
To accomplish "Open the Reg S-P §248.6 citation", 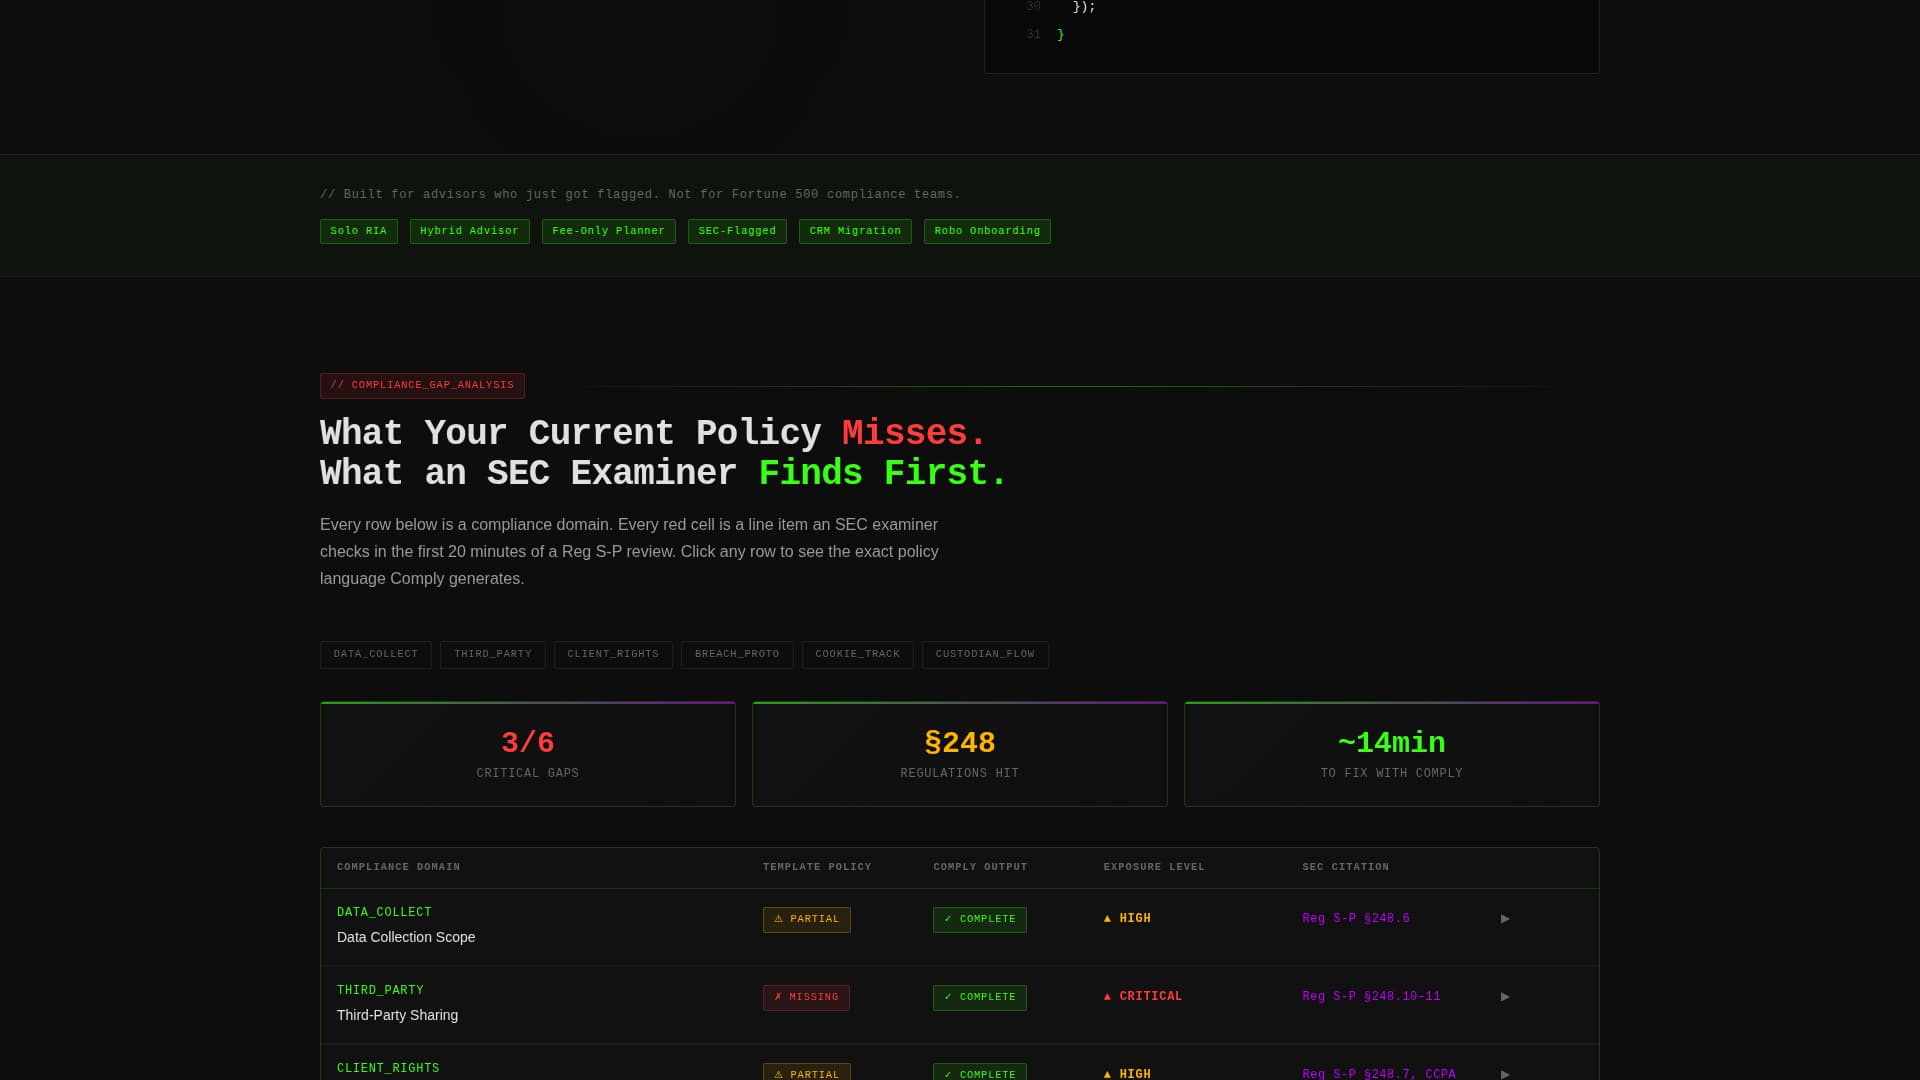I will 1356,919.
